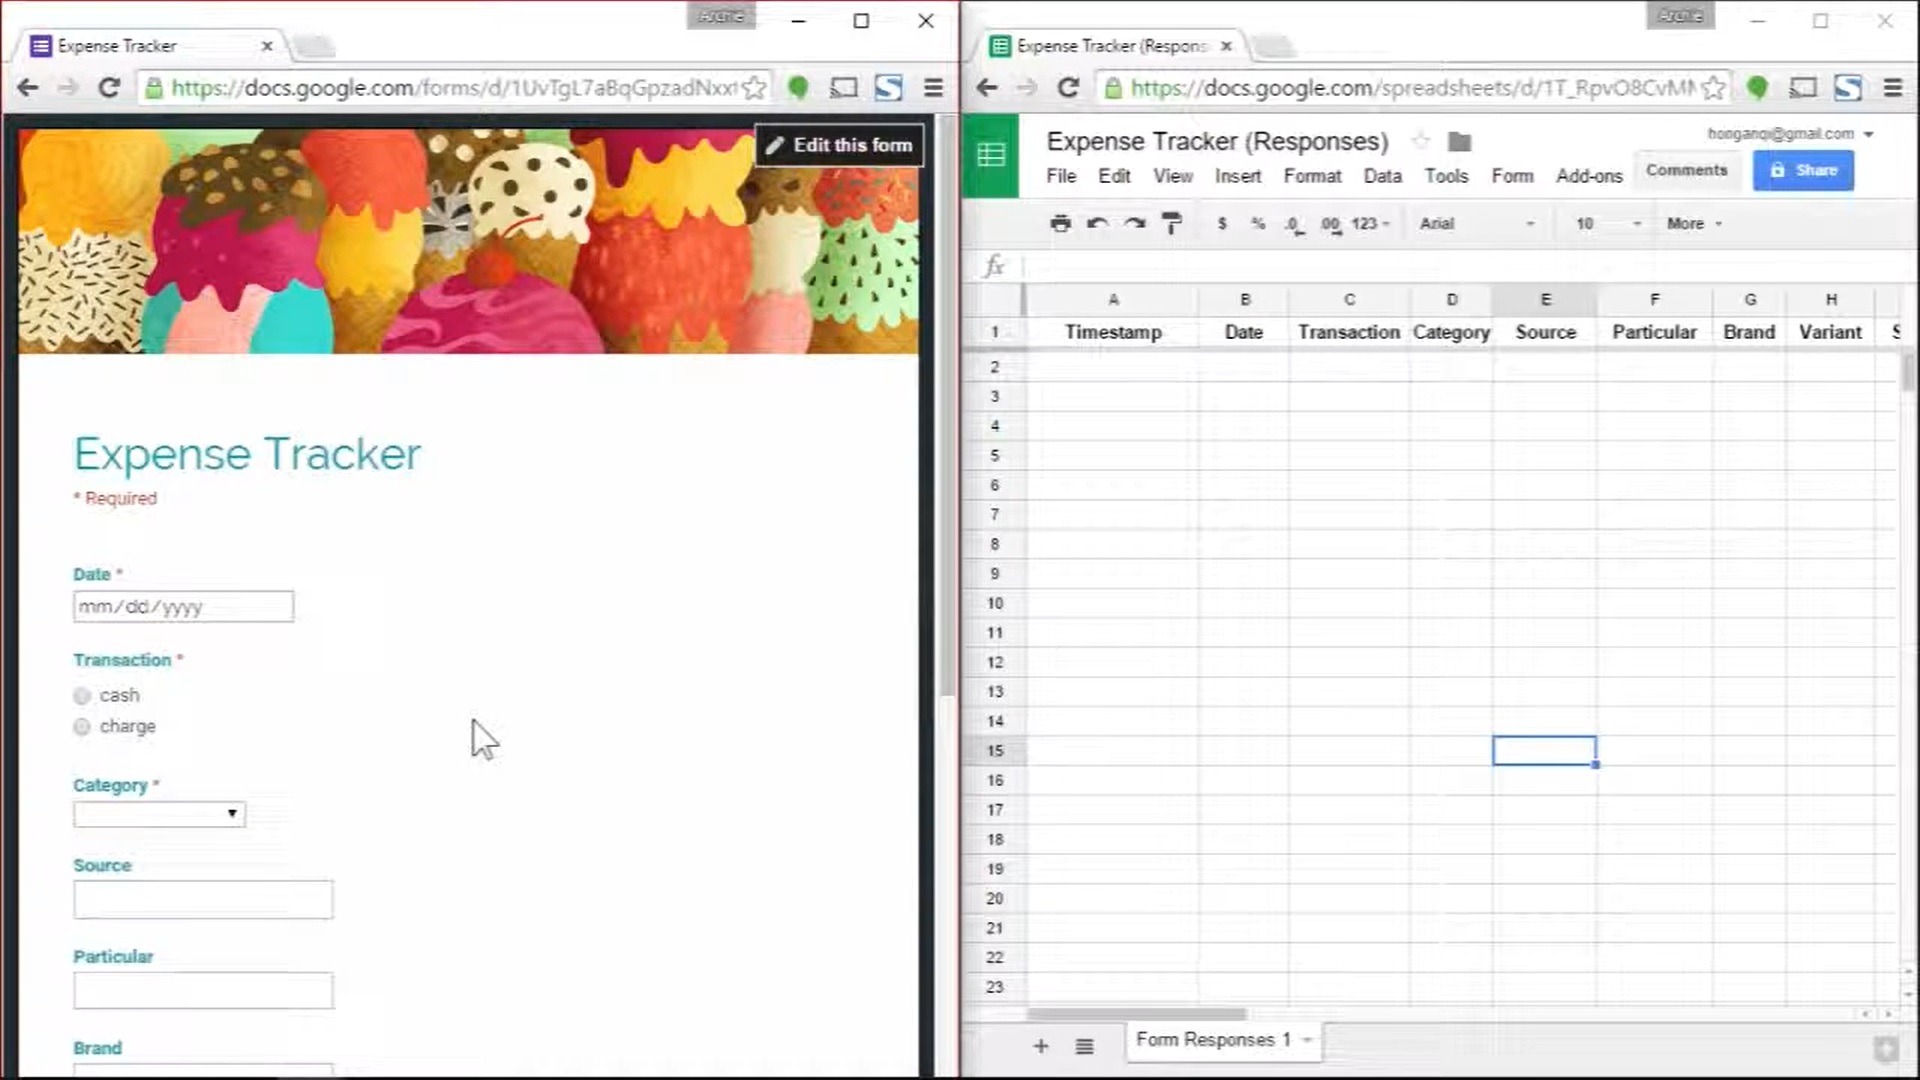Expand the Category dropdown in expense form
The height and width of the screenshot is (1080, 1920).
tap(158, 812)
